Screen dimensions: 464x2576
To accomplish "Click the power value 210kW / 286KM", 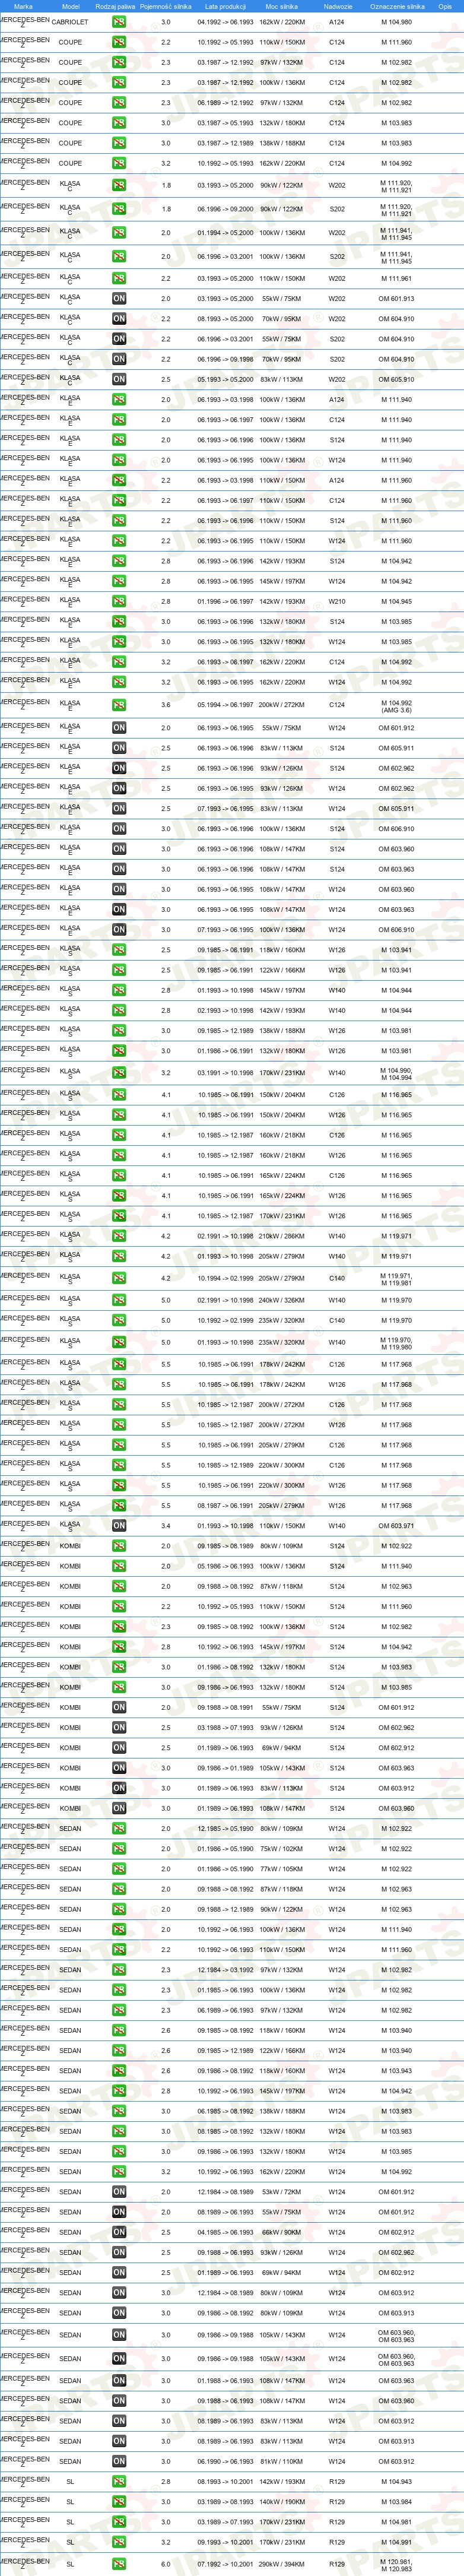I will click(x=282, y=1236).
